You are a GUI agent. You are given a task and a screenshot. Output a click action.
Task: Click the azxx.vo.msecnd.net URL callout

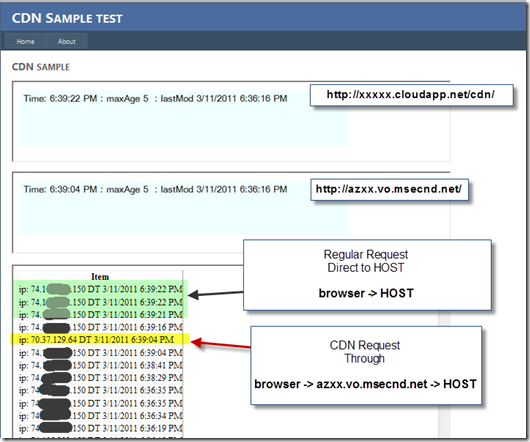tap(389, 189)
